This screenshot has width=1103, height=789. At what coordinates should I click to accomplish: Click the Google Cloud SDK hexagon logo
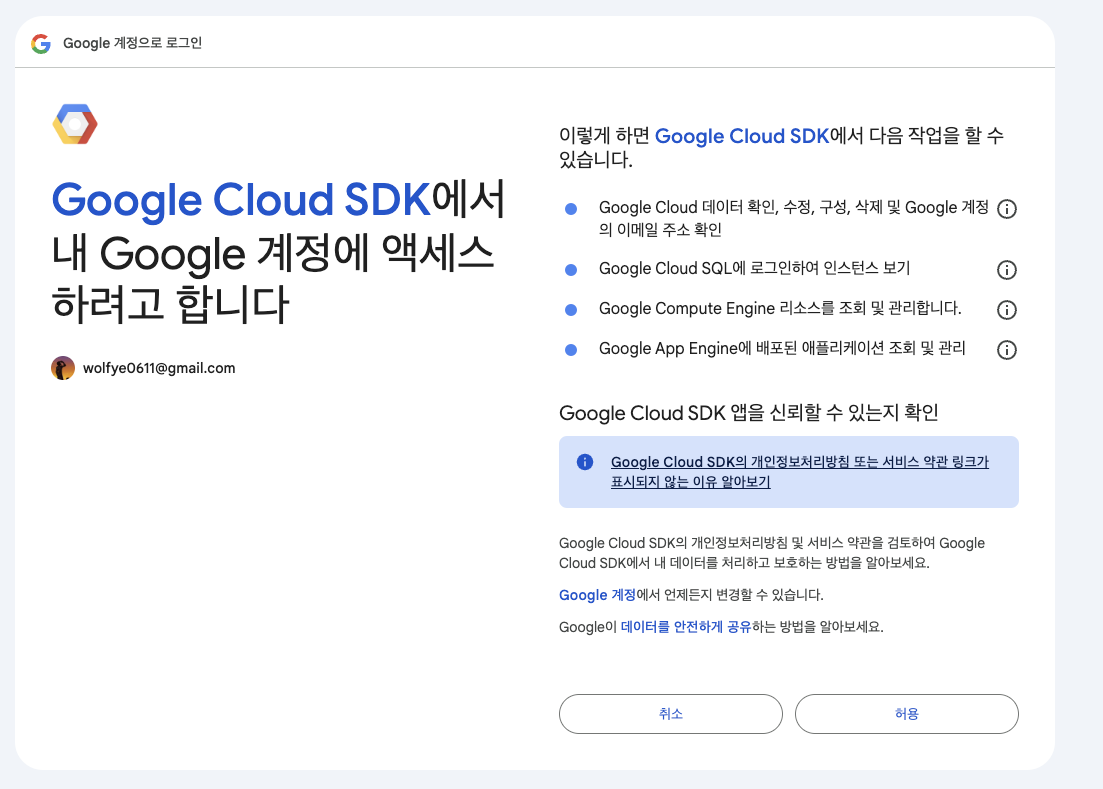75,124
